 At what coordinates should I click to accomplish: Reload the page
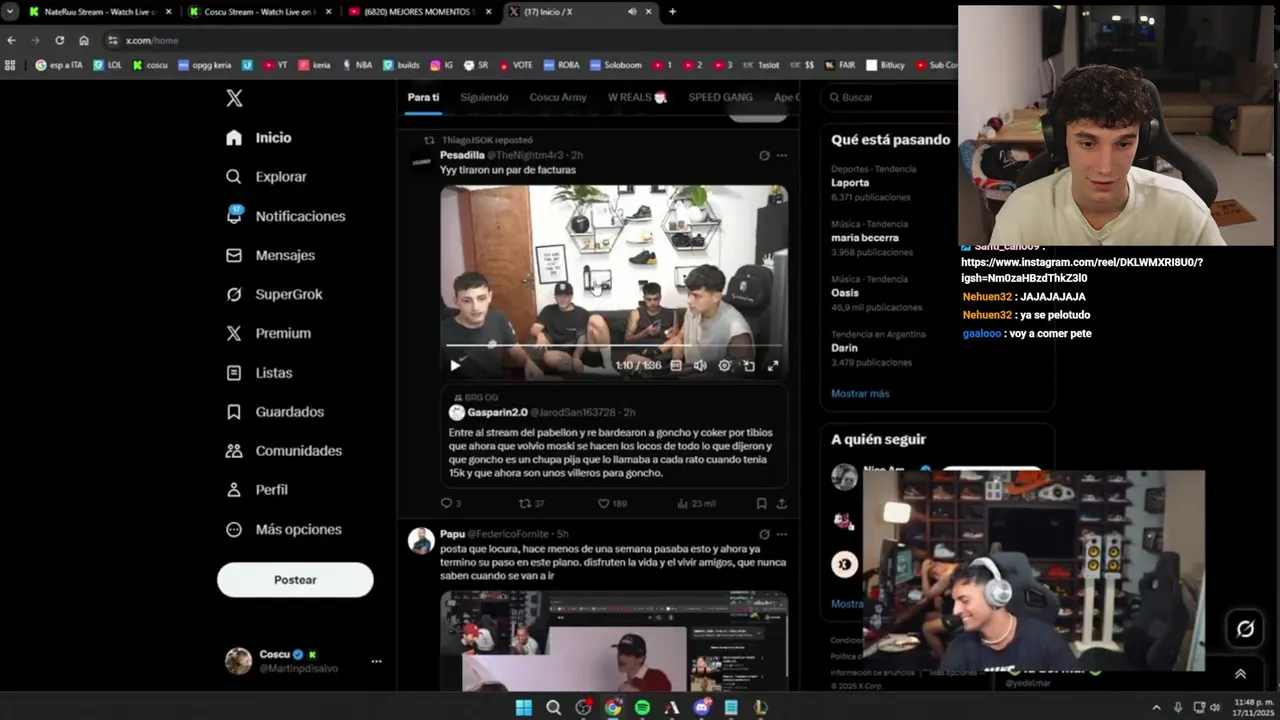pos(59,40)
